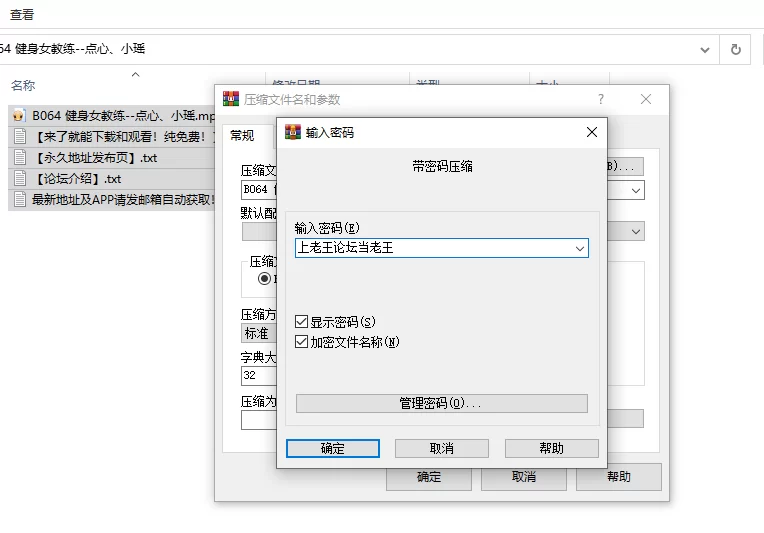This screenshot has width=764, height=533.
Task: Switch to the 常规 tab
Action: pyautogui.click(x=242, y=136)
